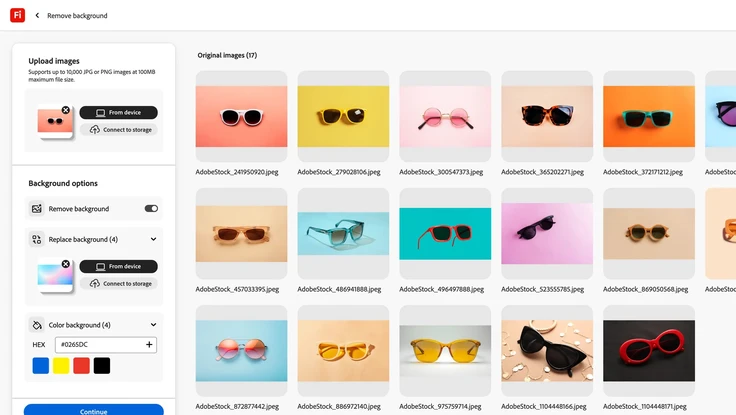The image size is (736, 415).
Task: Add the hex color with plus icon
Action: click(149, 345)
